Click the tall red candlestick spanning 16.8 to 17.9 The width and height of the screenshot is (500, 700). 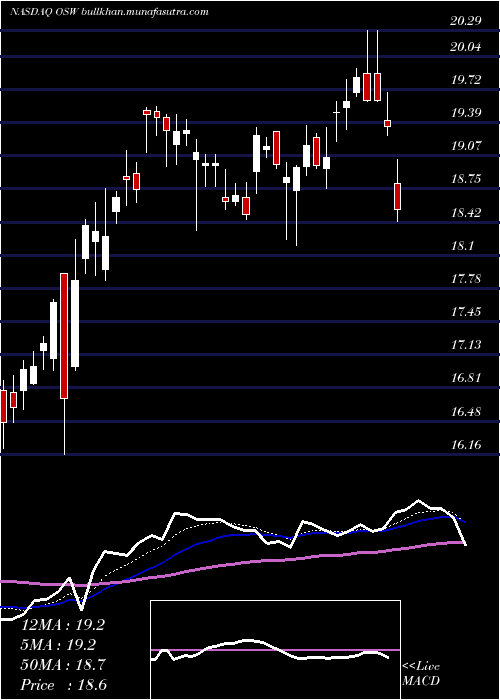[64, 335]
